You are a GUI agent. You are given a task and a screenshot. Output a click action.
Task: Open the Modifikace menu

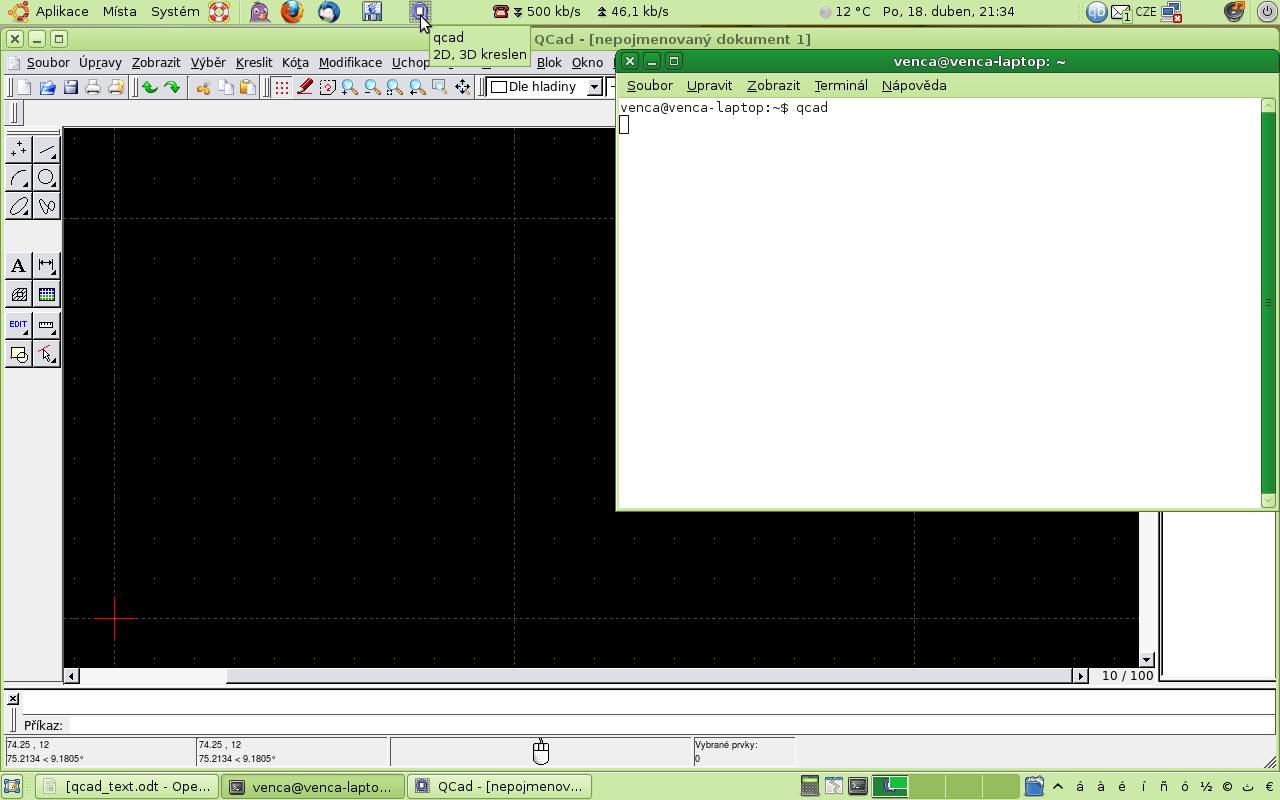(350, 62)
